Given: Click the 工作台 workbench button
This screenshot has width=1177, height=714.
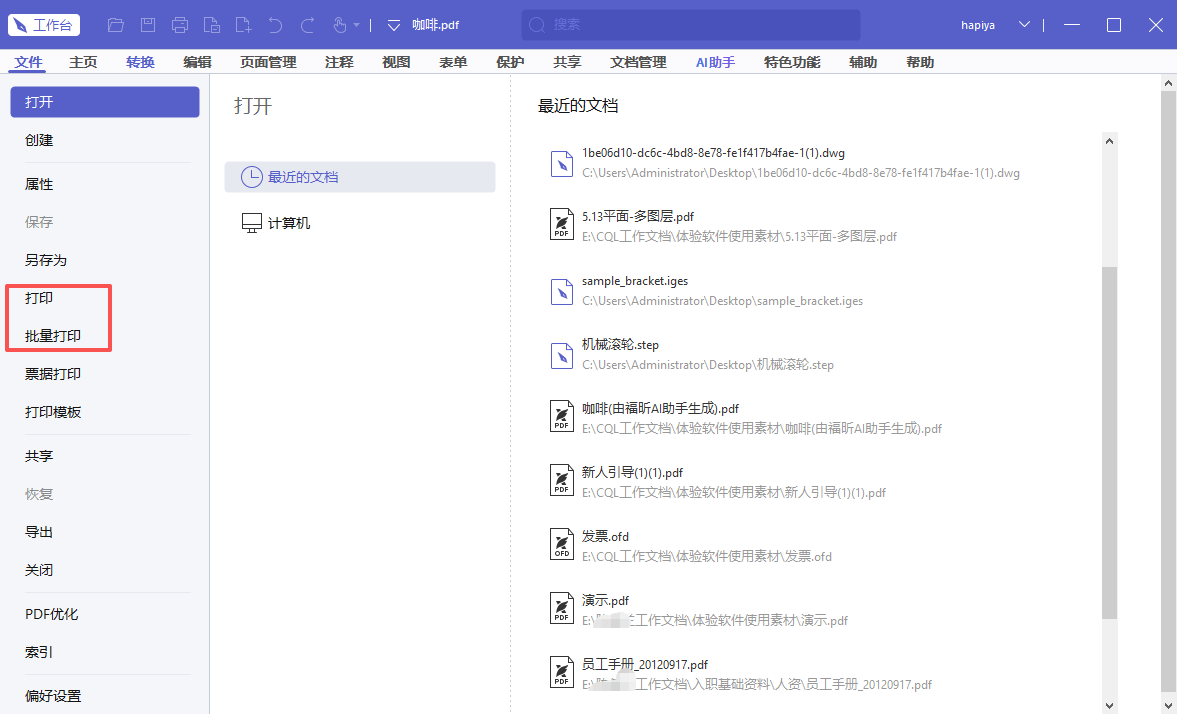Looking at the screenshot, I should [44, 25].
